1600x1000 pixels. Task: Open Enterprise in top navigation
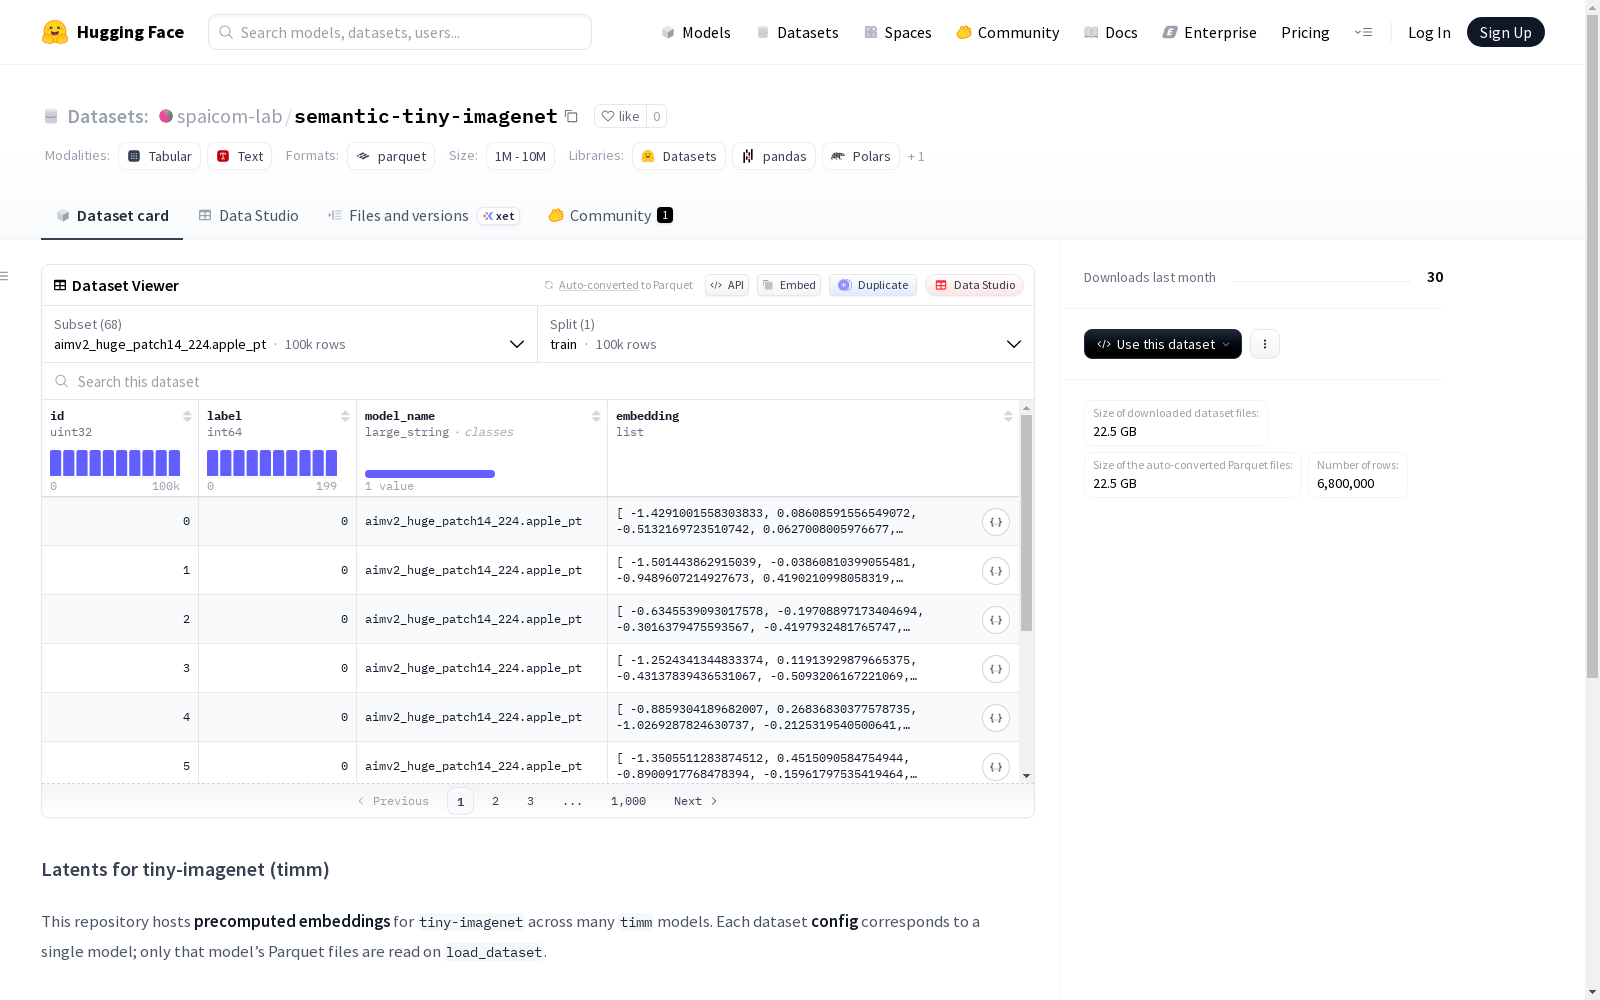1210,32
